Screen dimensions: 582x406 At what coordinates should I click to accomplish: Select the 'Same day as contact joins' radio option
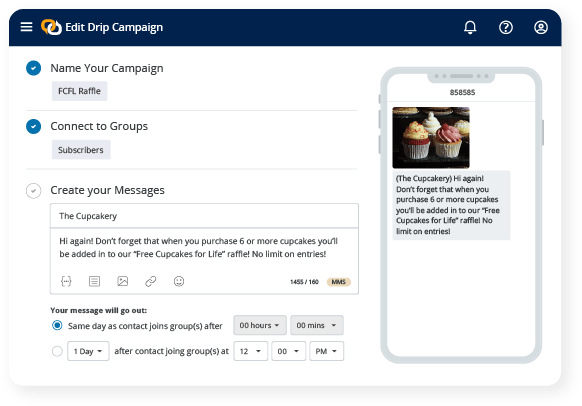click(x=57, y=325)
